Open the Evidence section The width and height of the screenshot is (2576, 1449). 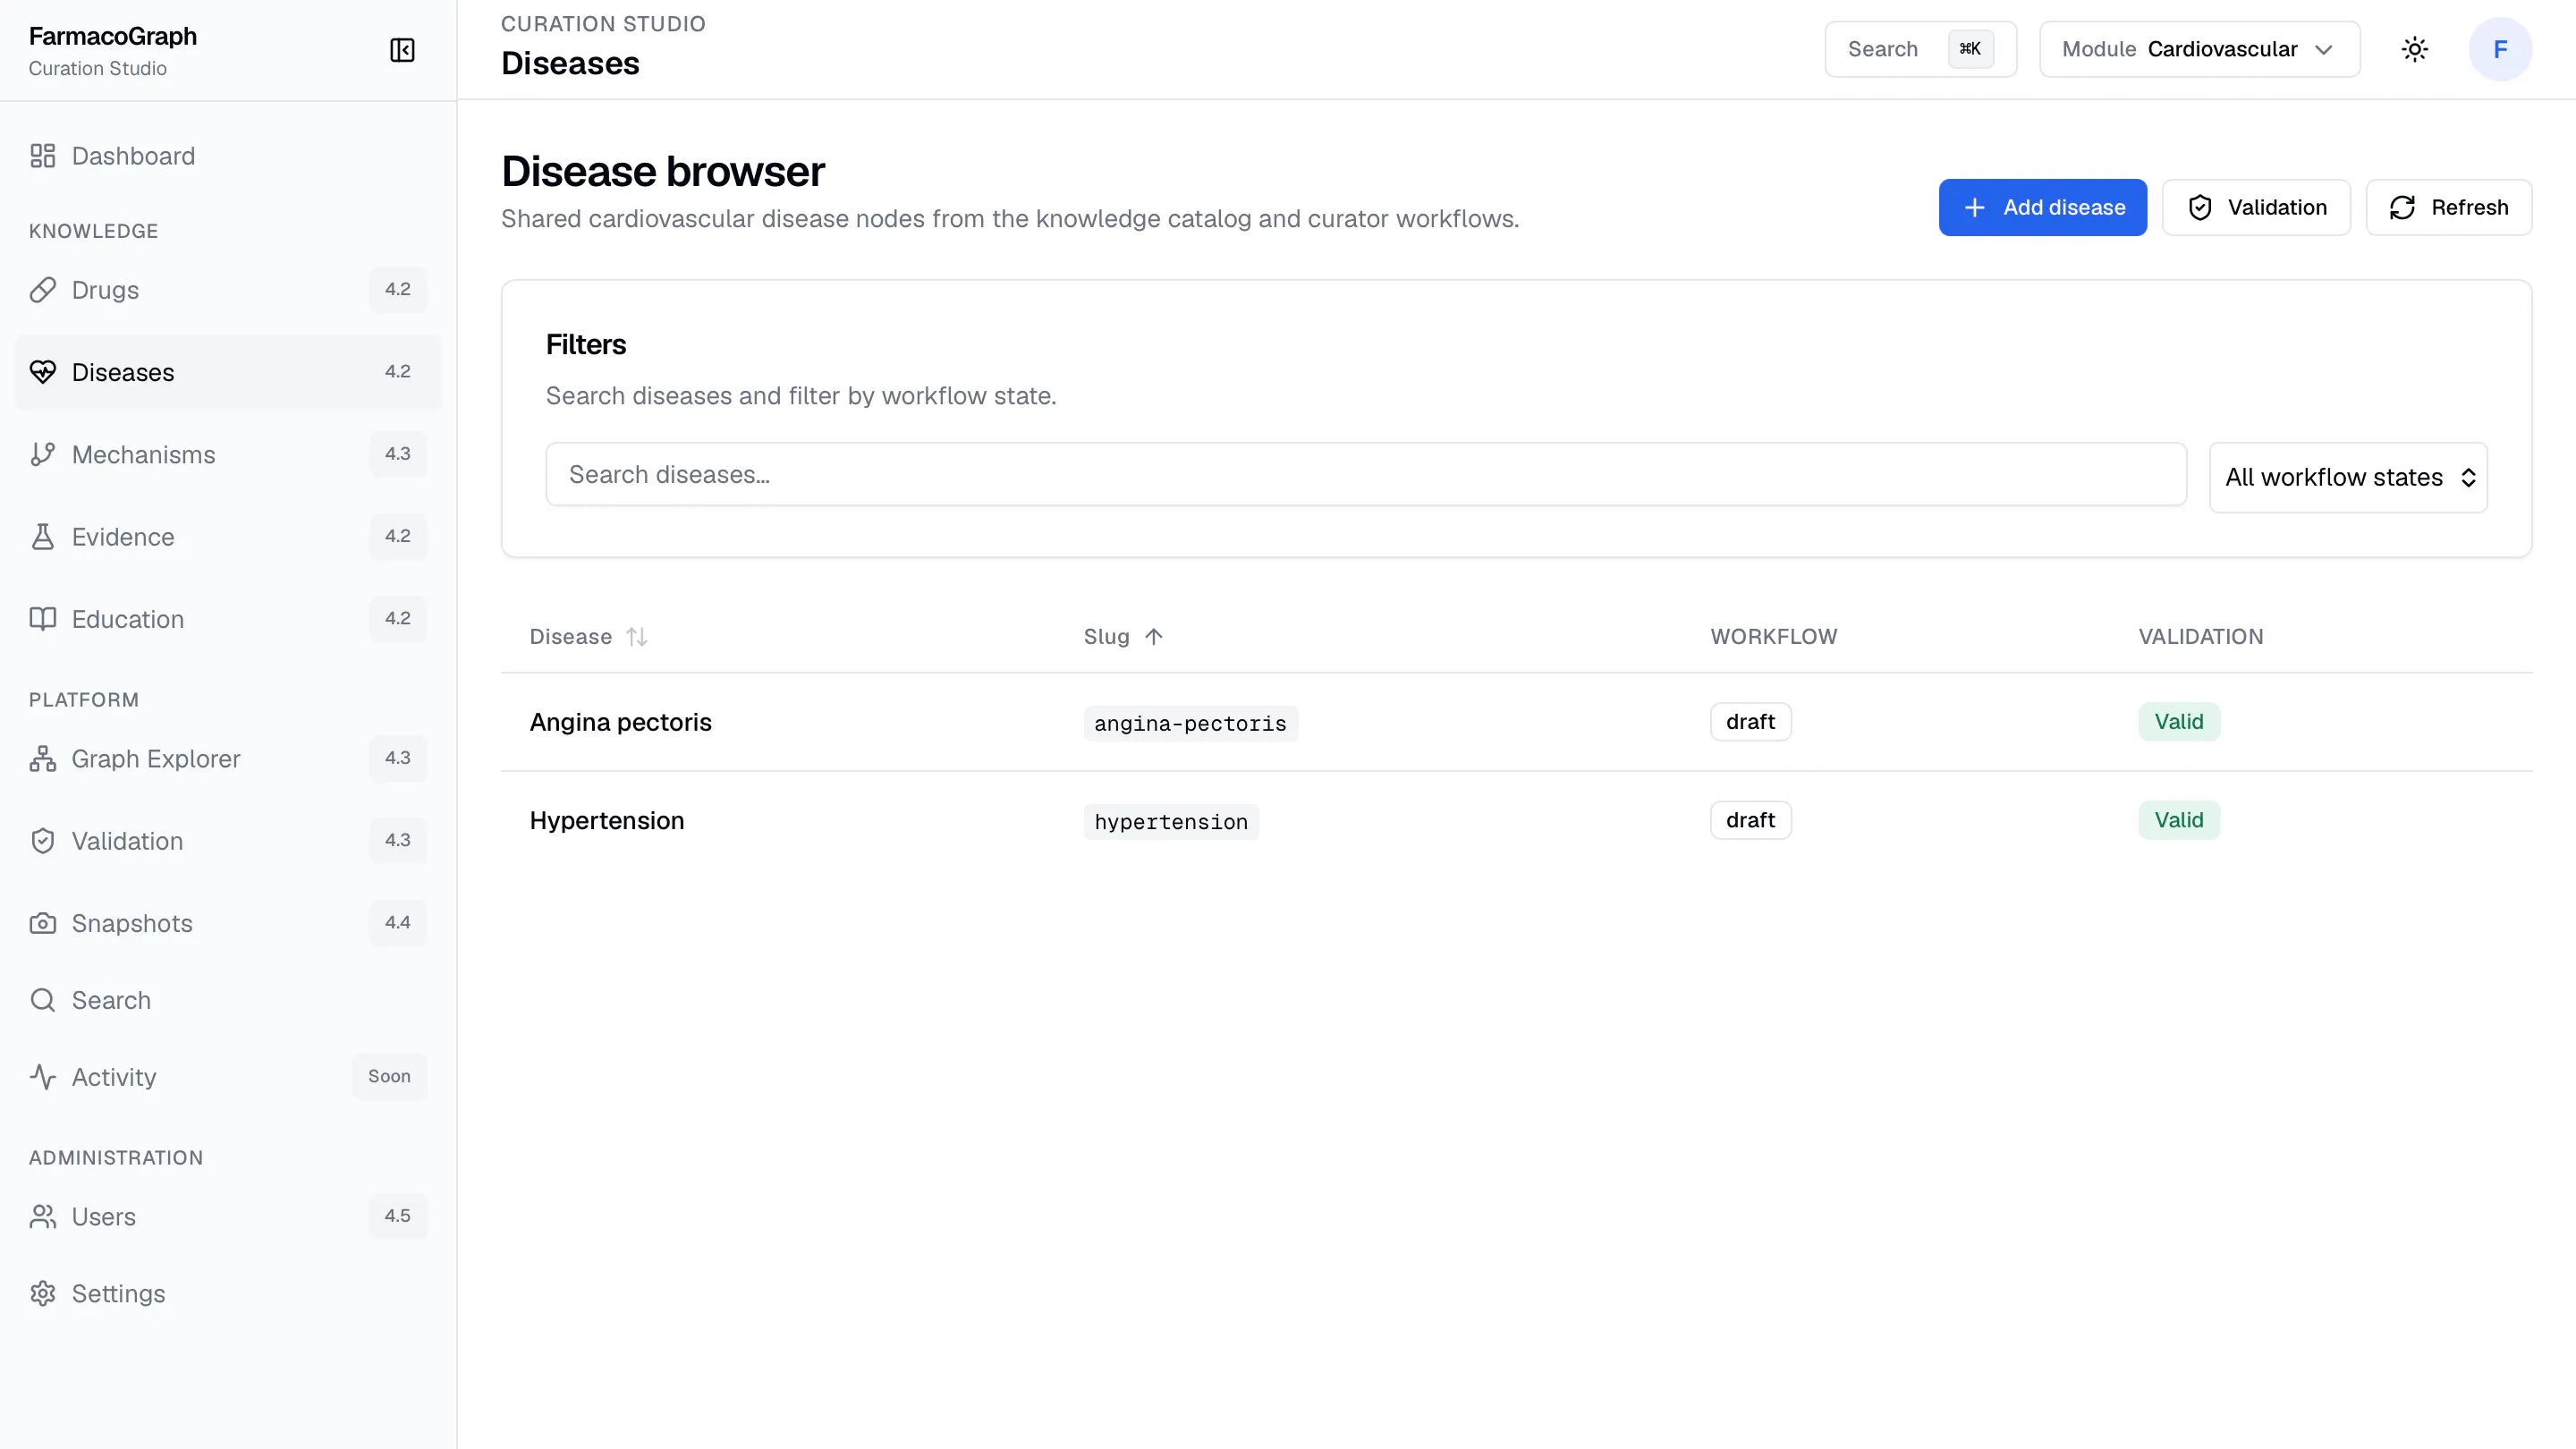[228, 537]
